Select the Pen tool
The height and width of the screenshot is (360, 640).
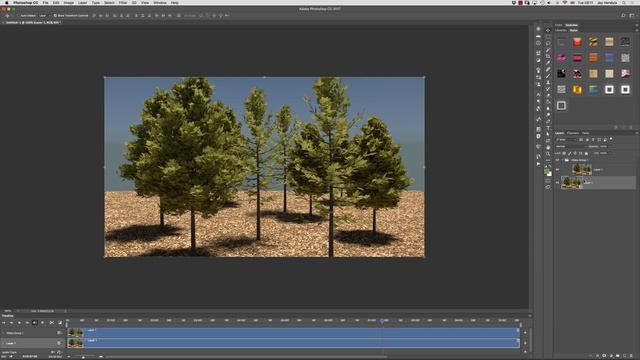tap(548, 121)
